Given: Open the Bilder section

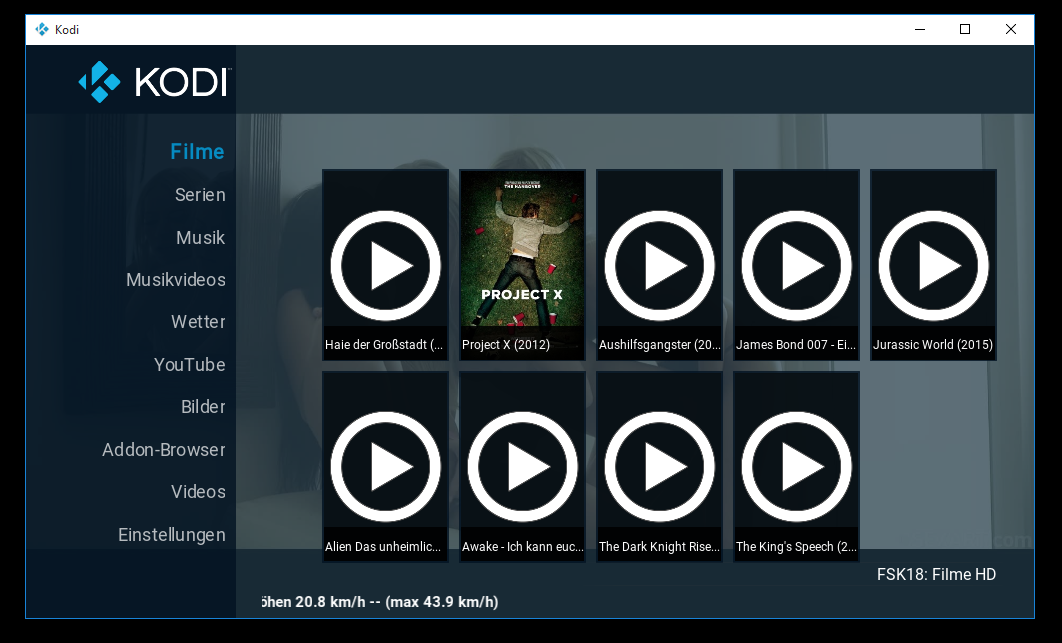Looking at the screenshot, I should (x=203, y=407).
